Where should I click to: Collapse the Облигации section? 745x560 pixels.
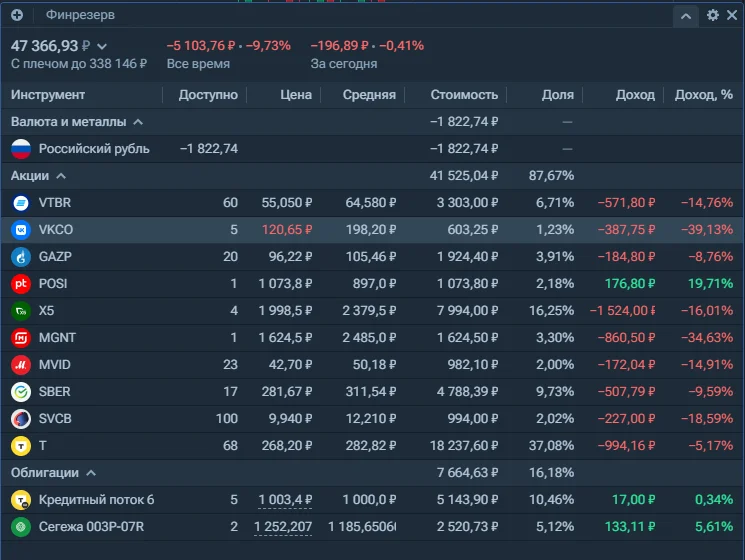pos(91,473)
